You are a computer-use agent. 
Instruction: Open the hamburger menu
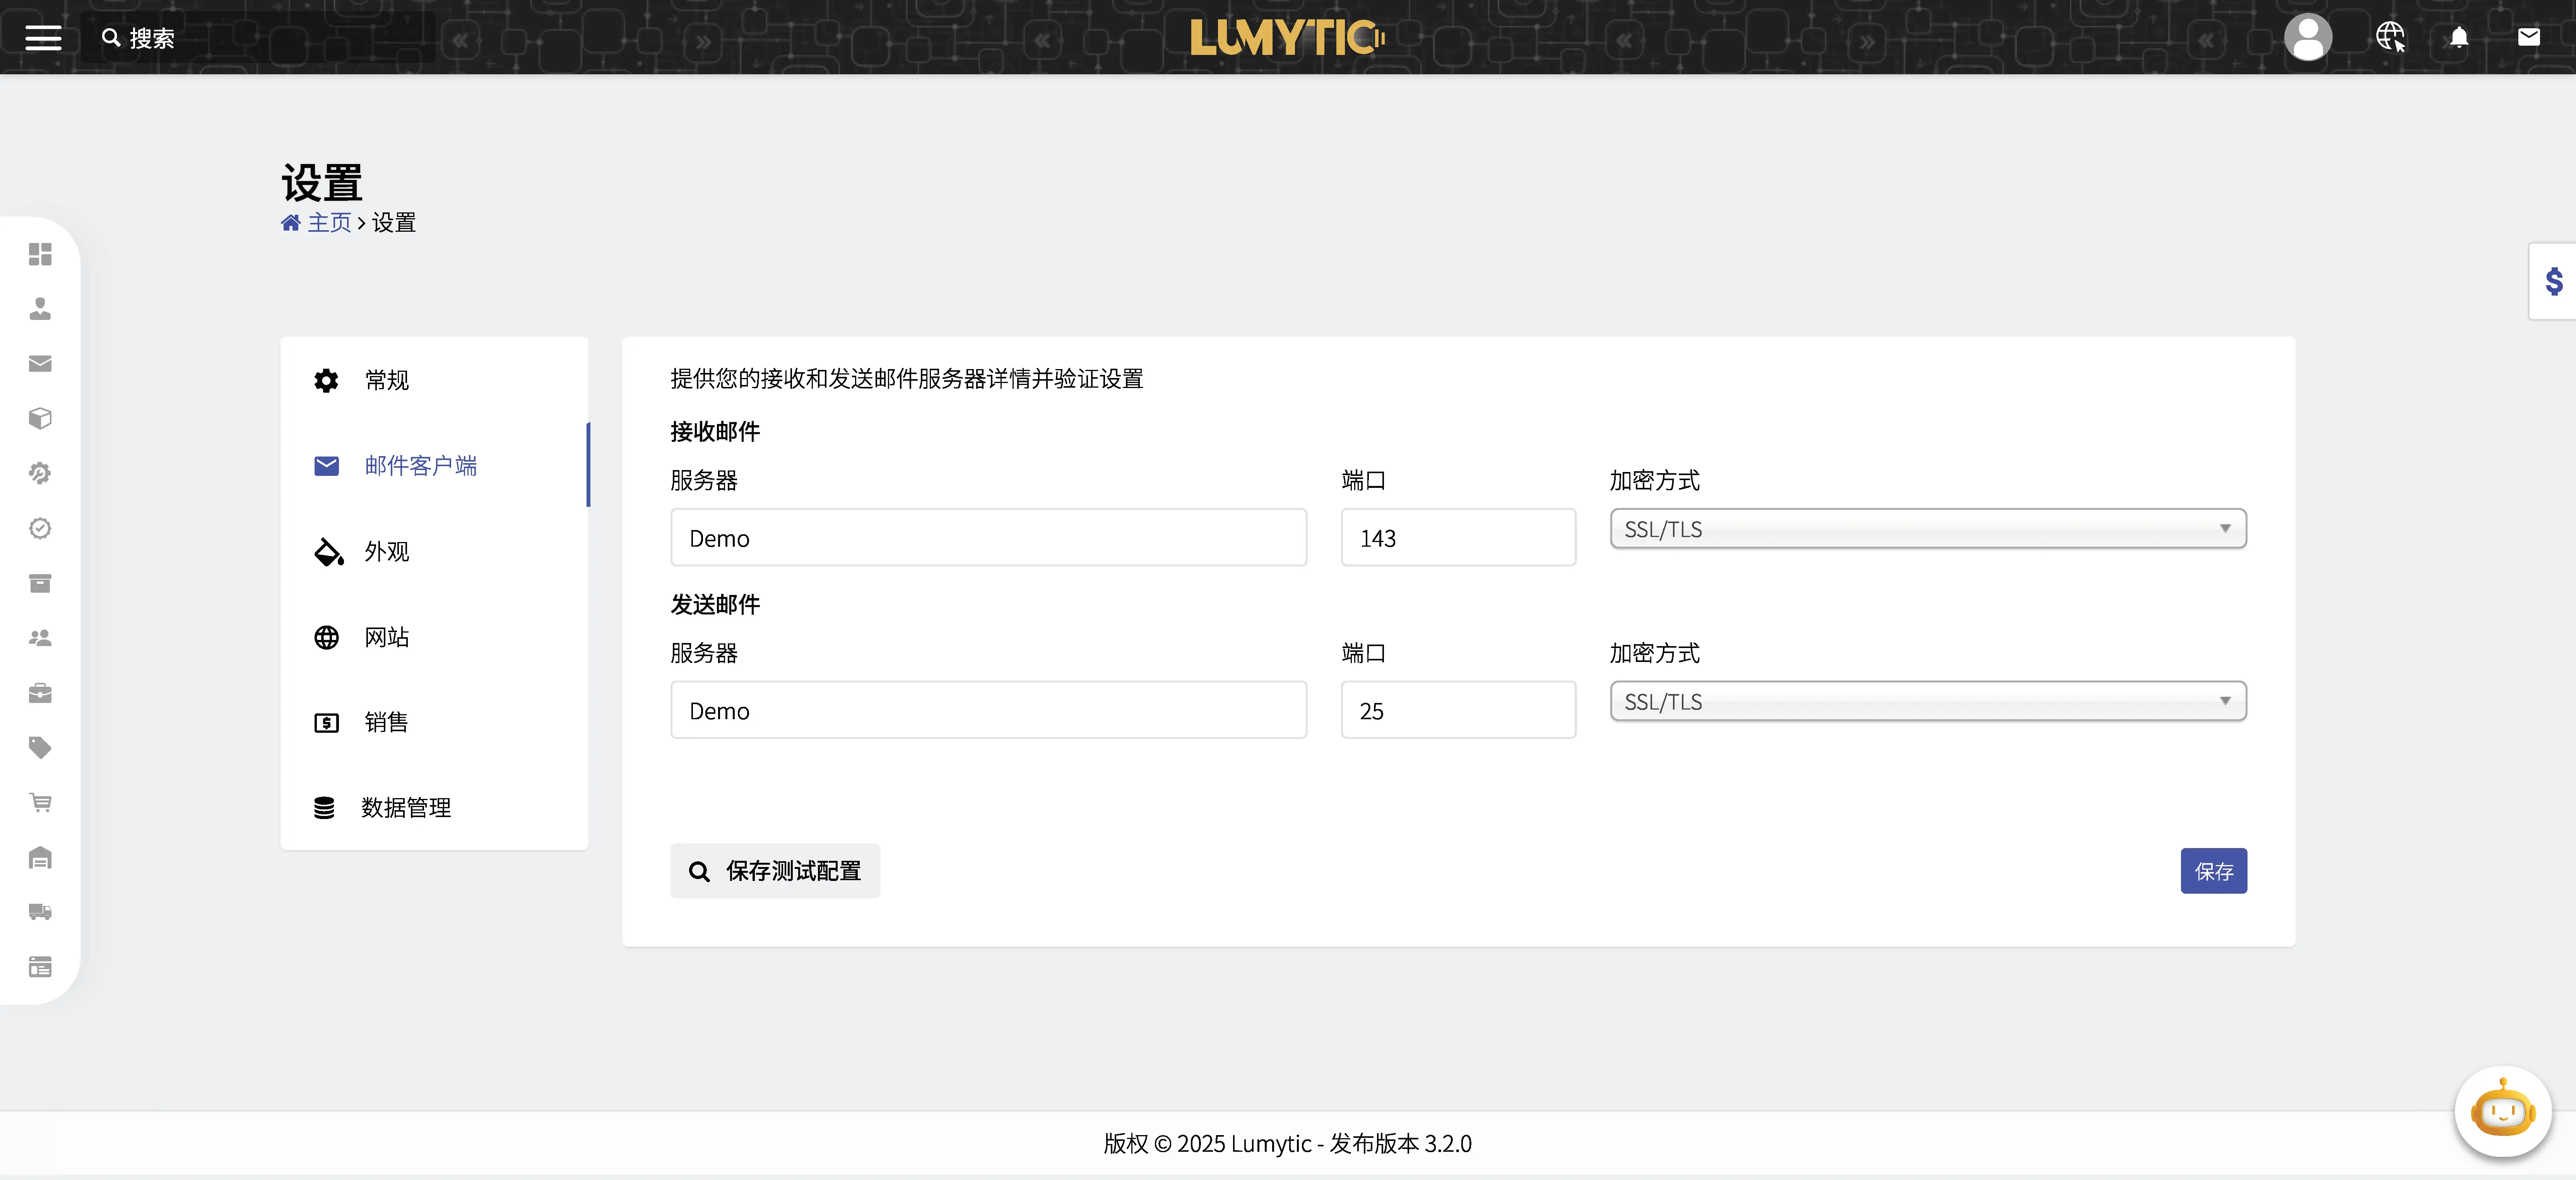coord(42,37)
